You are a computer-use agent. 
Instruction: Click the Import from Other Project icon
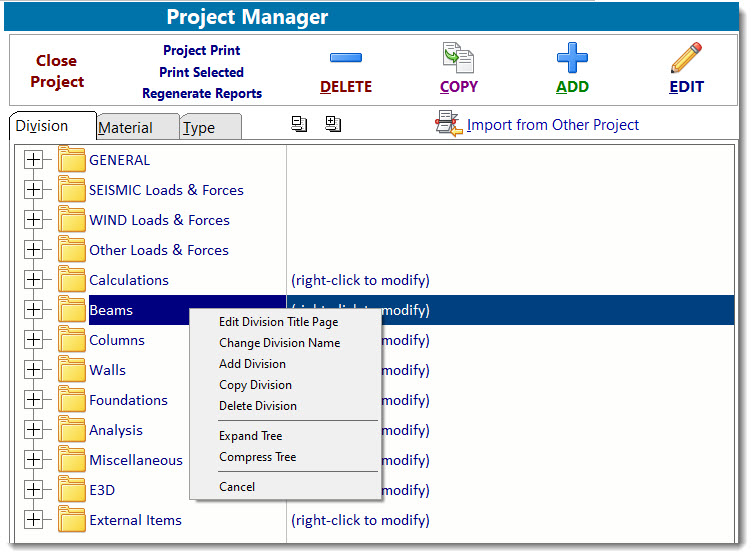(x=447, y=124)
